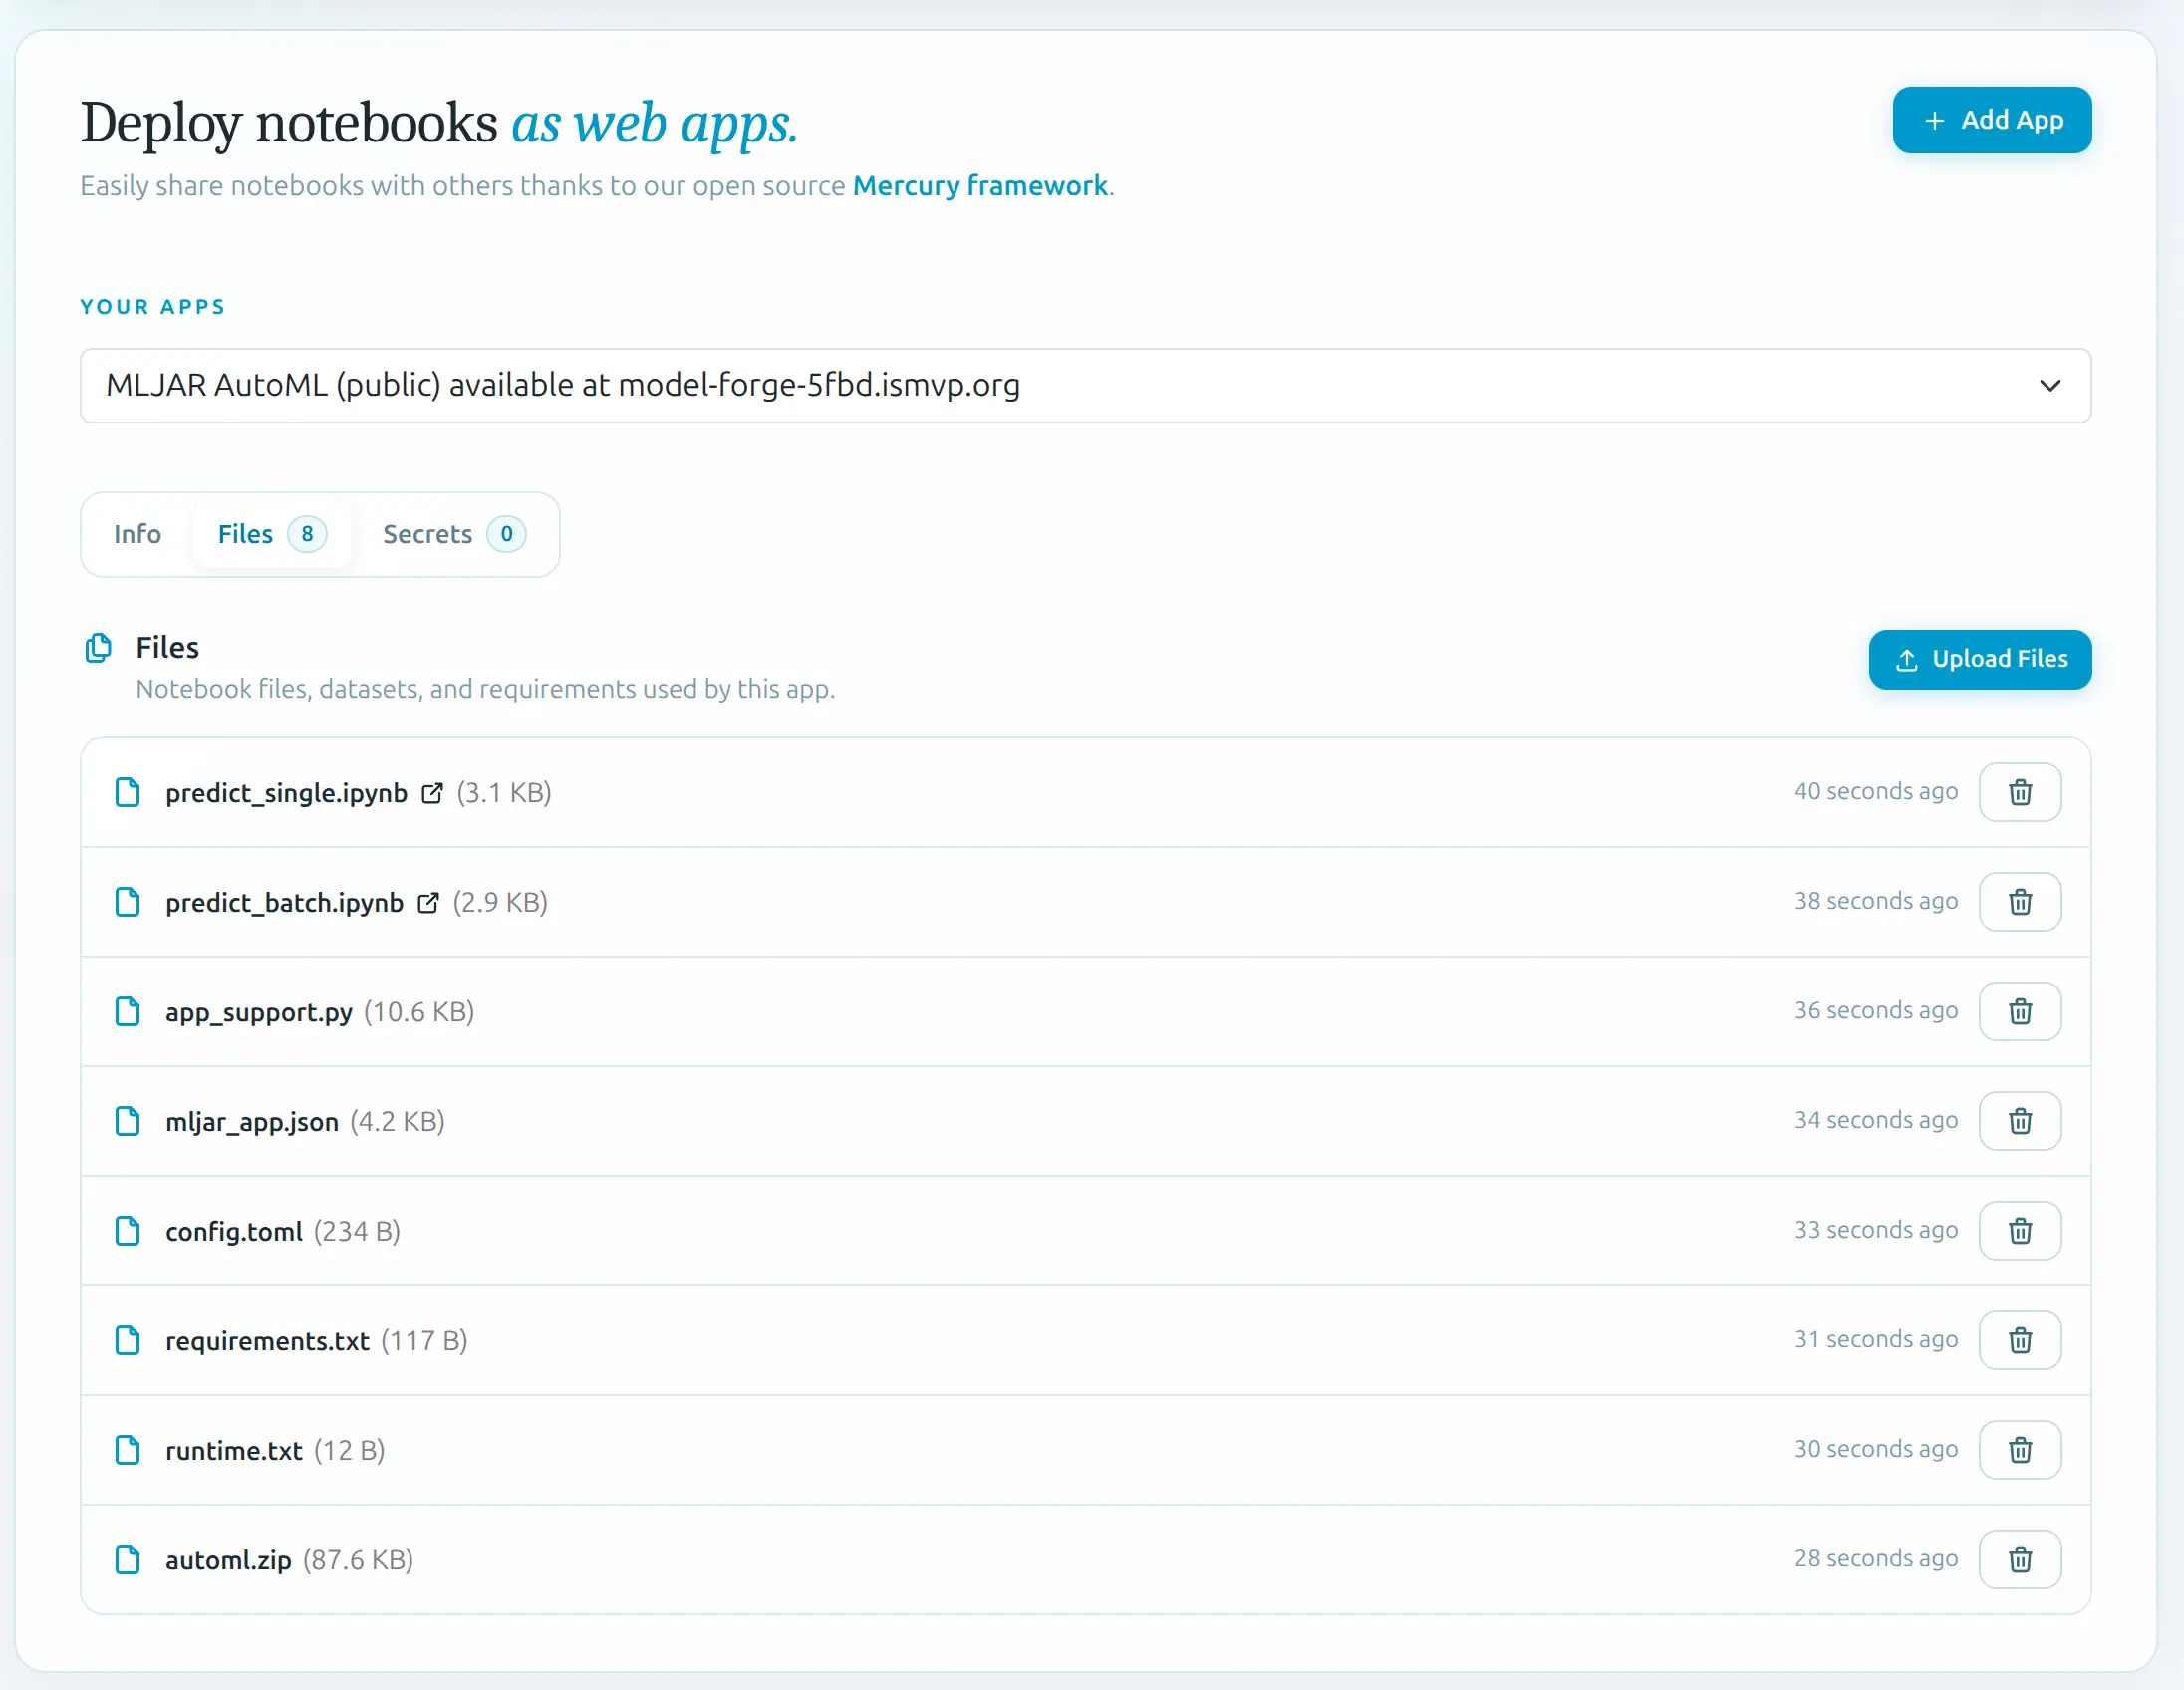This screenshot has height=1690, width=2184.
Task: Click the config.toml file name
Action: coord(234,1231)
